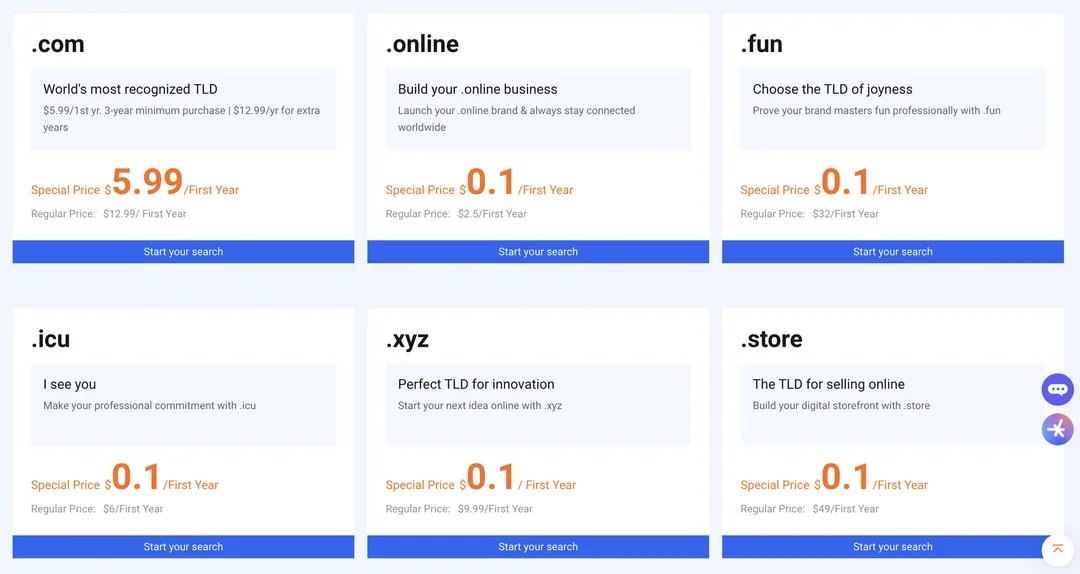Click "The TLD for selling online" text
The width and height of the screenshot is (1080, 574).
point(829,384)
